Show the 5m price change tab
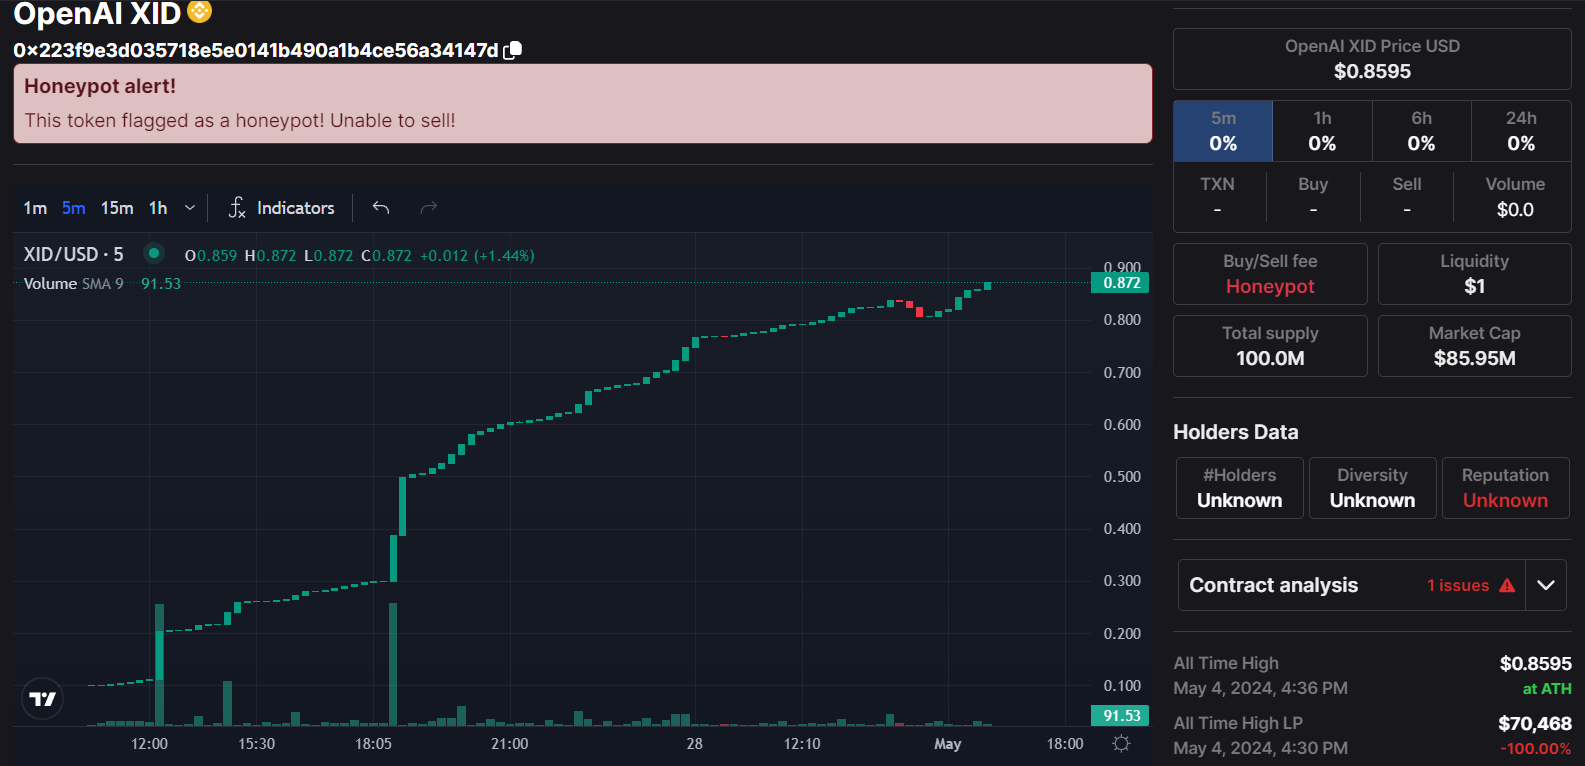The height and width of the screenshot is (766, 1585). click(x=1223, y=131)
